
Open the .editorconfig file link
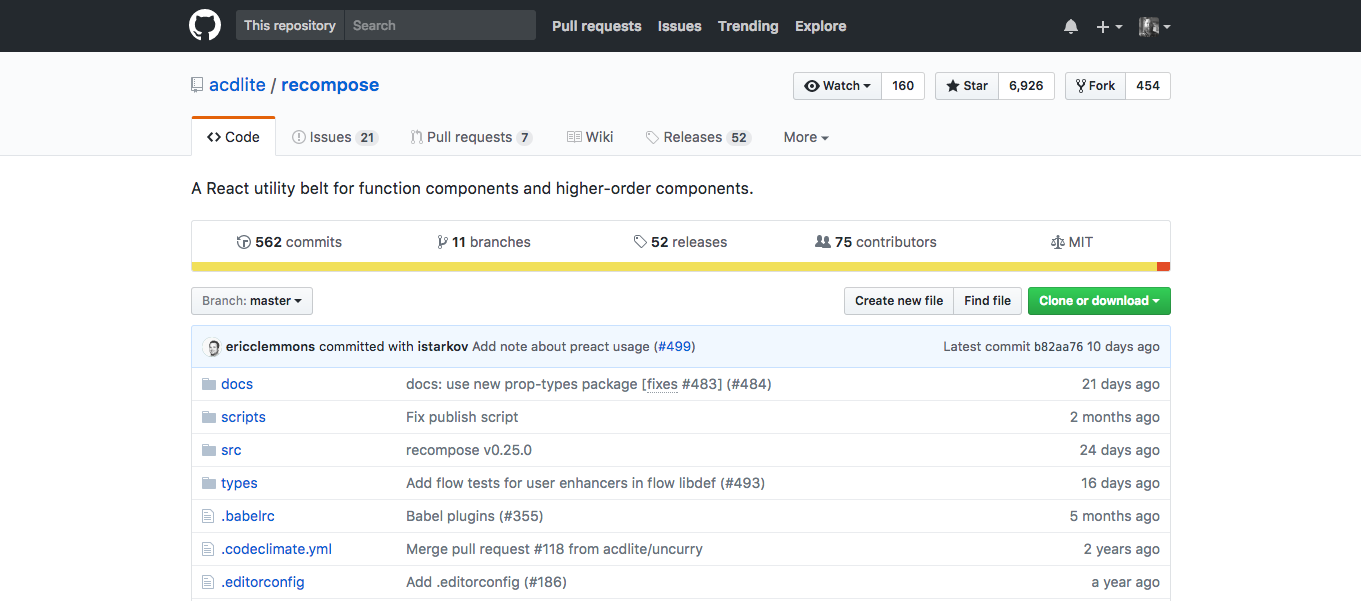coord(263,582)
